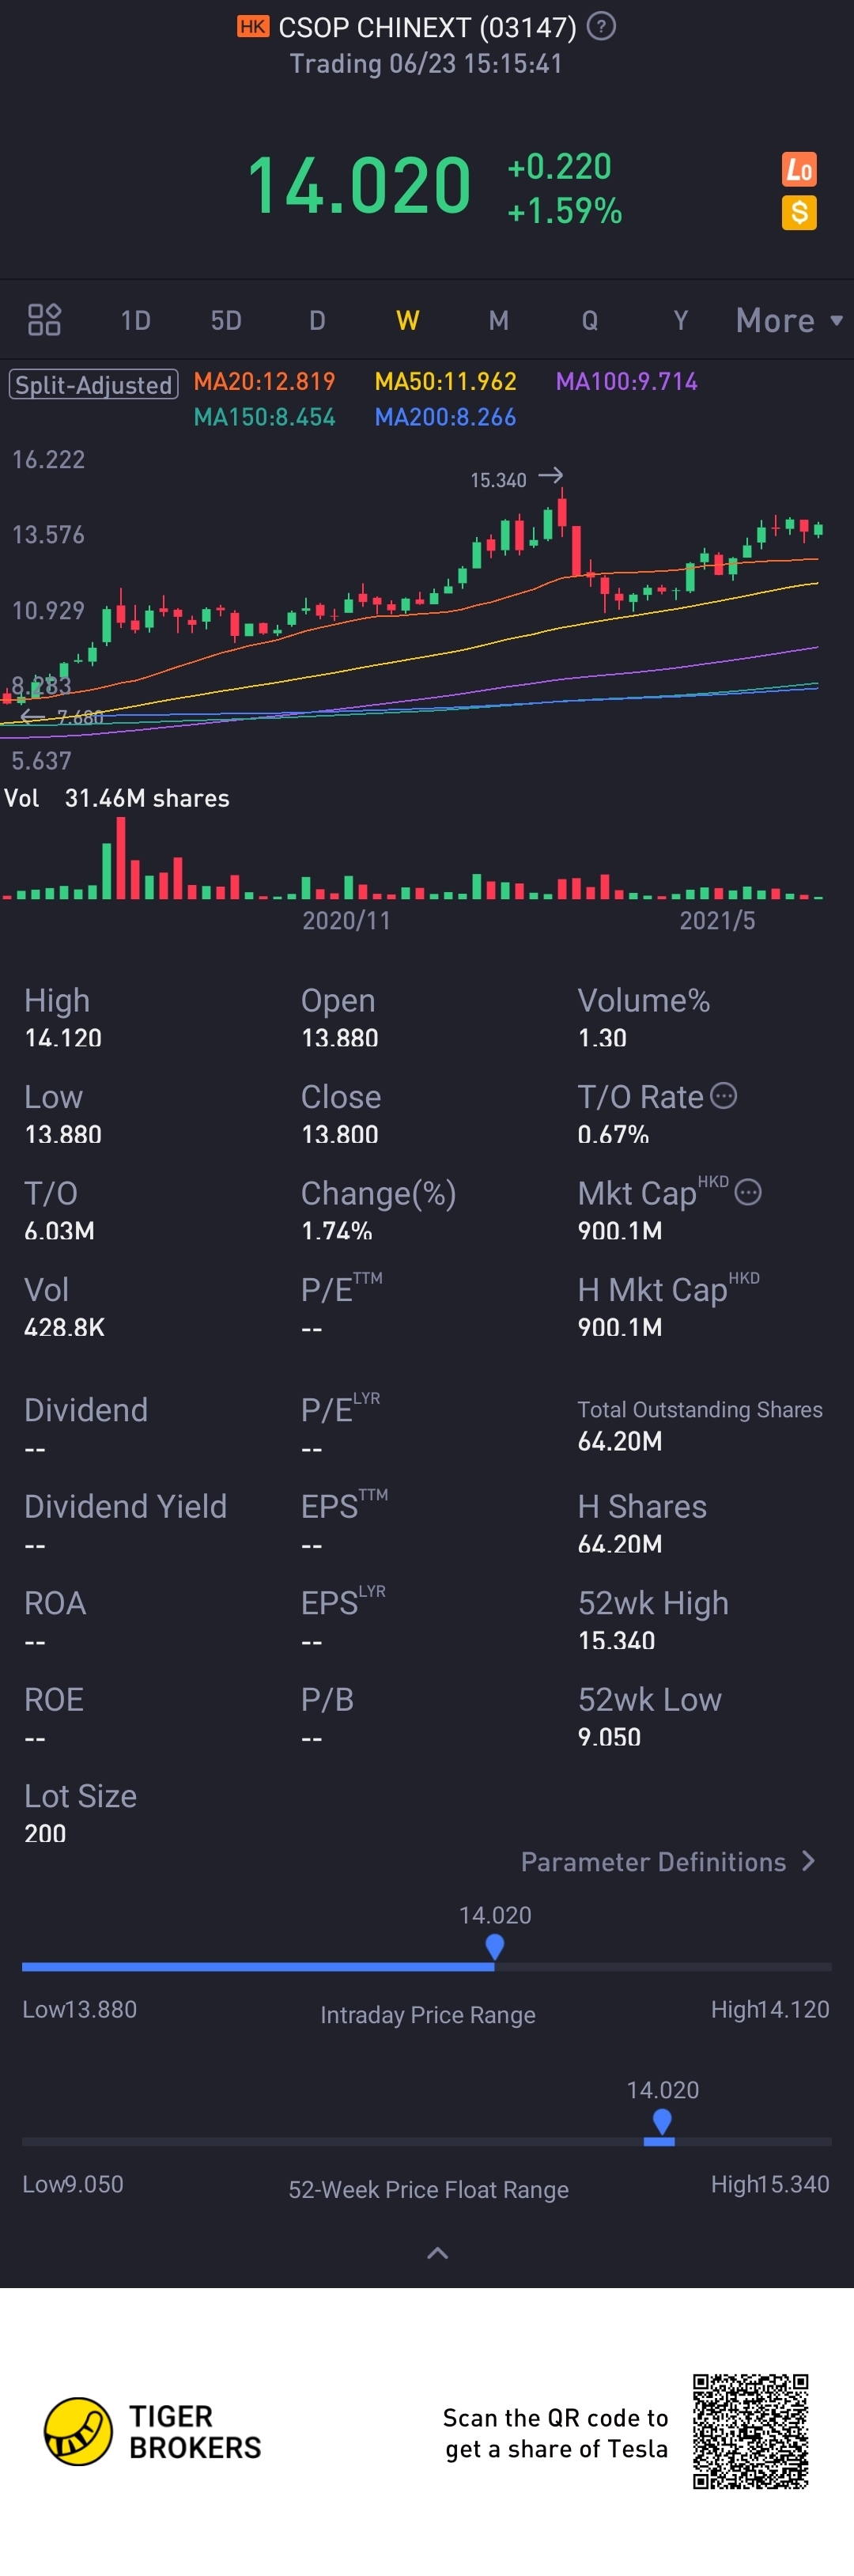Select the W weekly chart tab

point(407,320)
